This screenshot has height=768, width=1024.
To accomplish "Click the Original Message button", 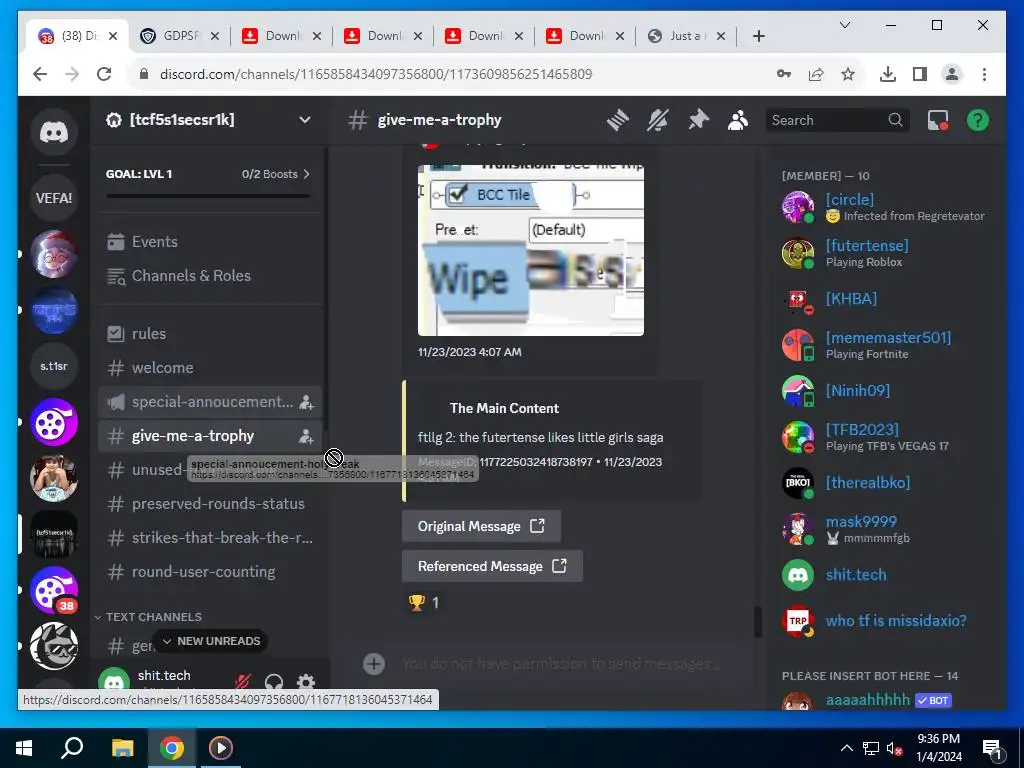I will [481, 526].
